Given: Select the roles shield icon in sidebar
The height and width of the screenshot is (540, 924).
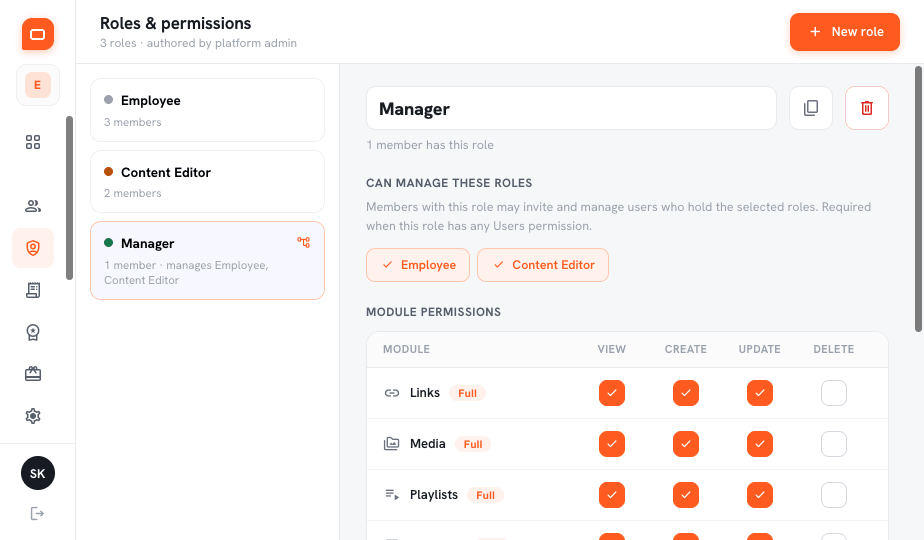Looking at the screenshot, I should (33, 248).
